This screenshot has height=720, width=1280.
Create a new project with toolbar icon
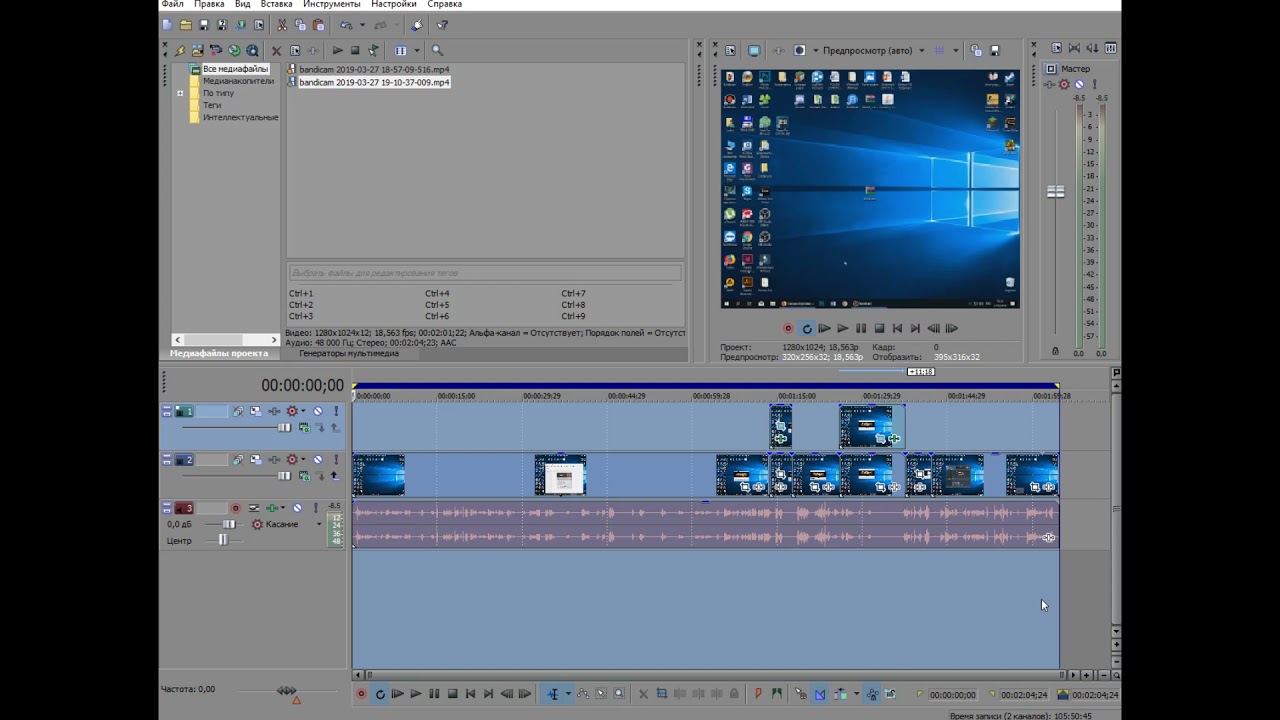click(167, 25)
